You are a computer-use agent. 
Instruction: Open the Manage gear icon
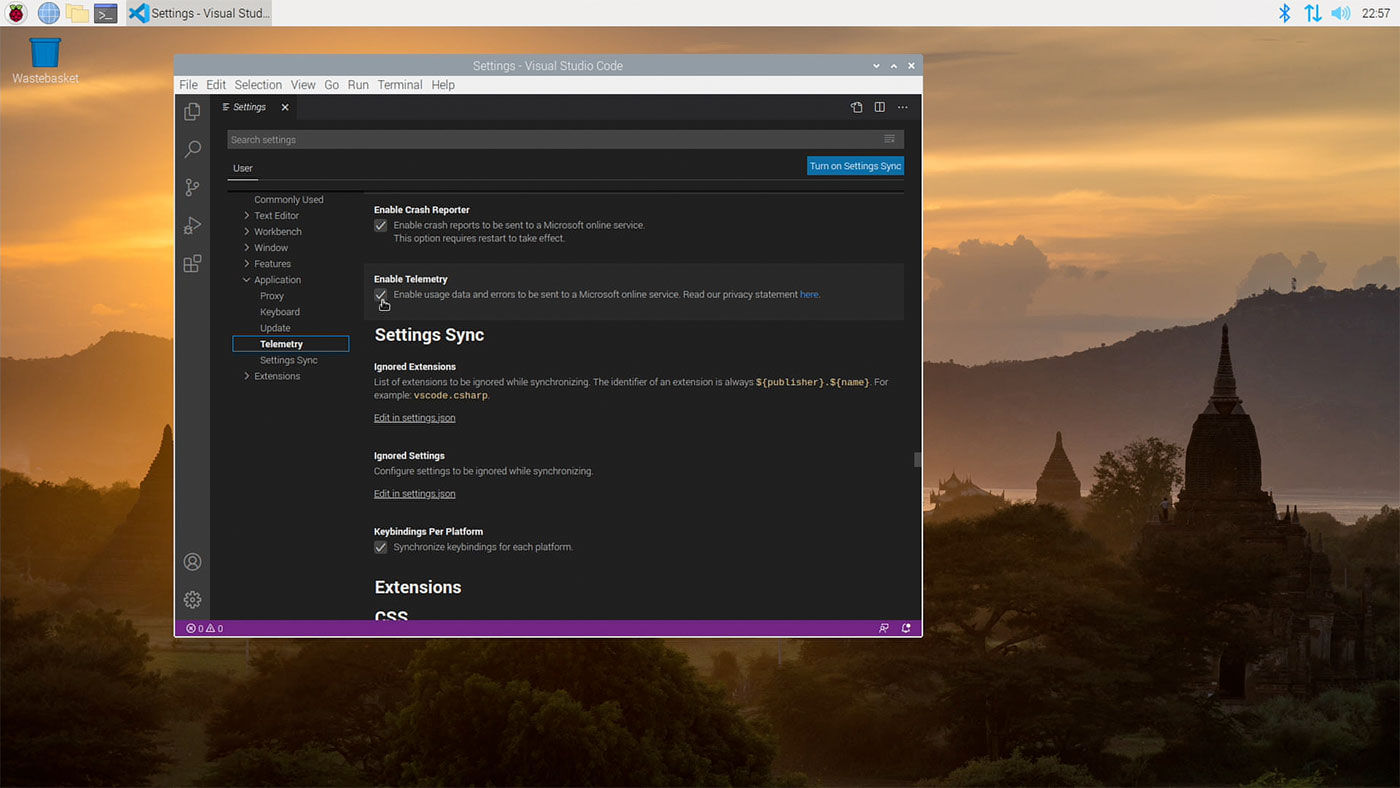pyautogui.click(x=192, y=599)
